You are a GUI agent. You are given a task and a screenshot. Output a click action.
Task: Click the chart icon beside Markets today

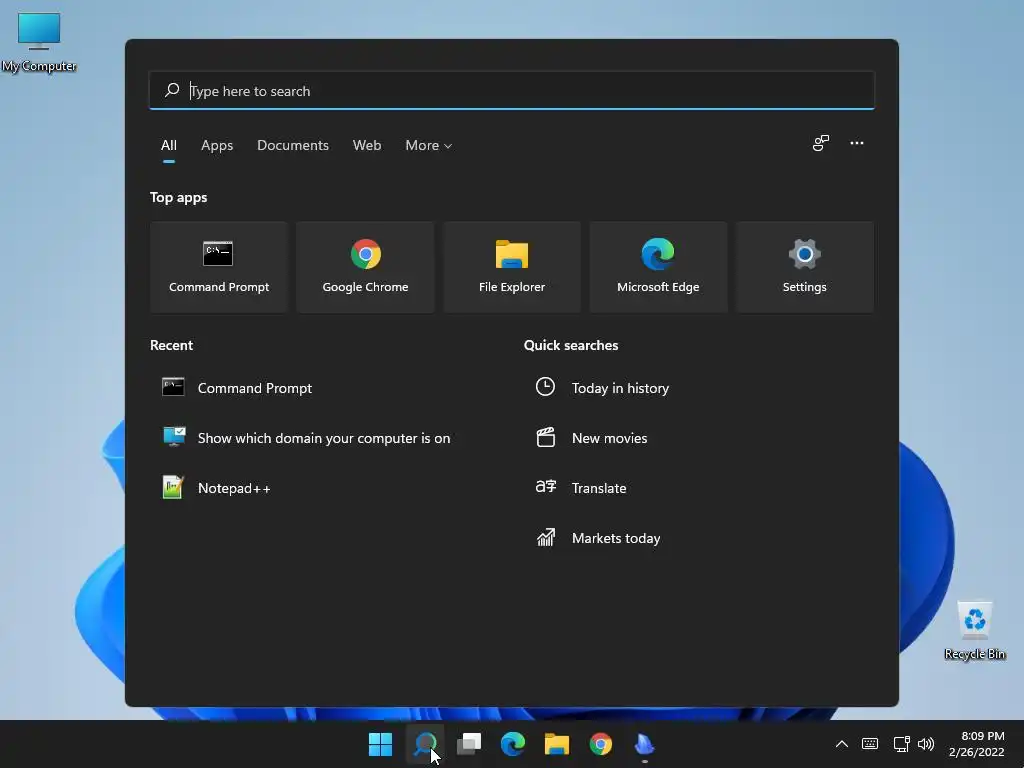[545, 537]
